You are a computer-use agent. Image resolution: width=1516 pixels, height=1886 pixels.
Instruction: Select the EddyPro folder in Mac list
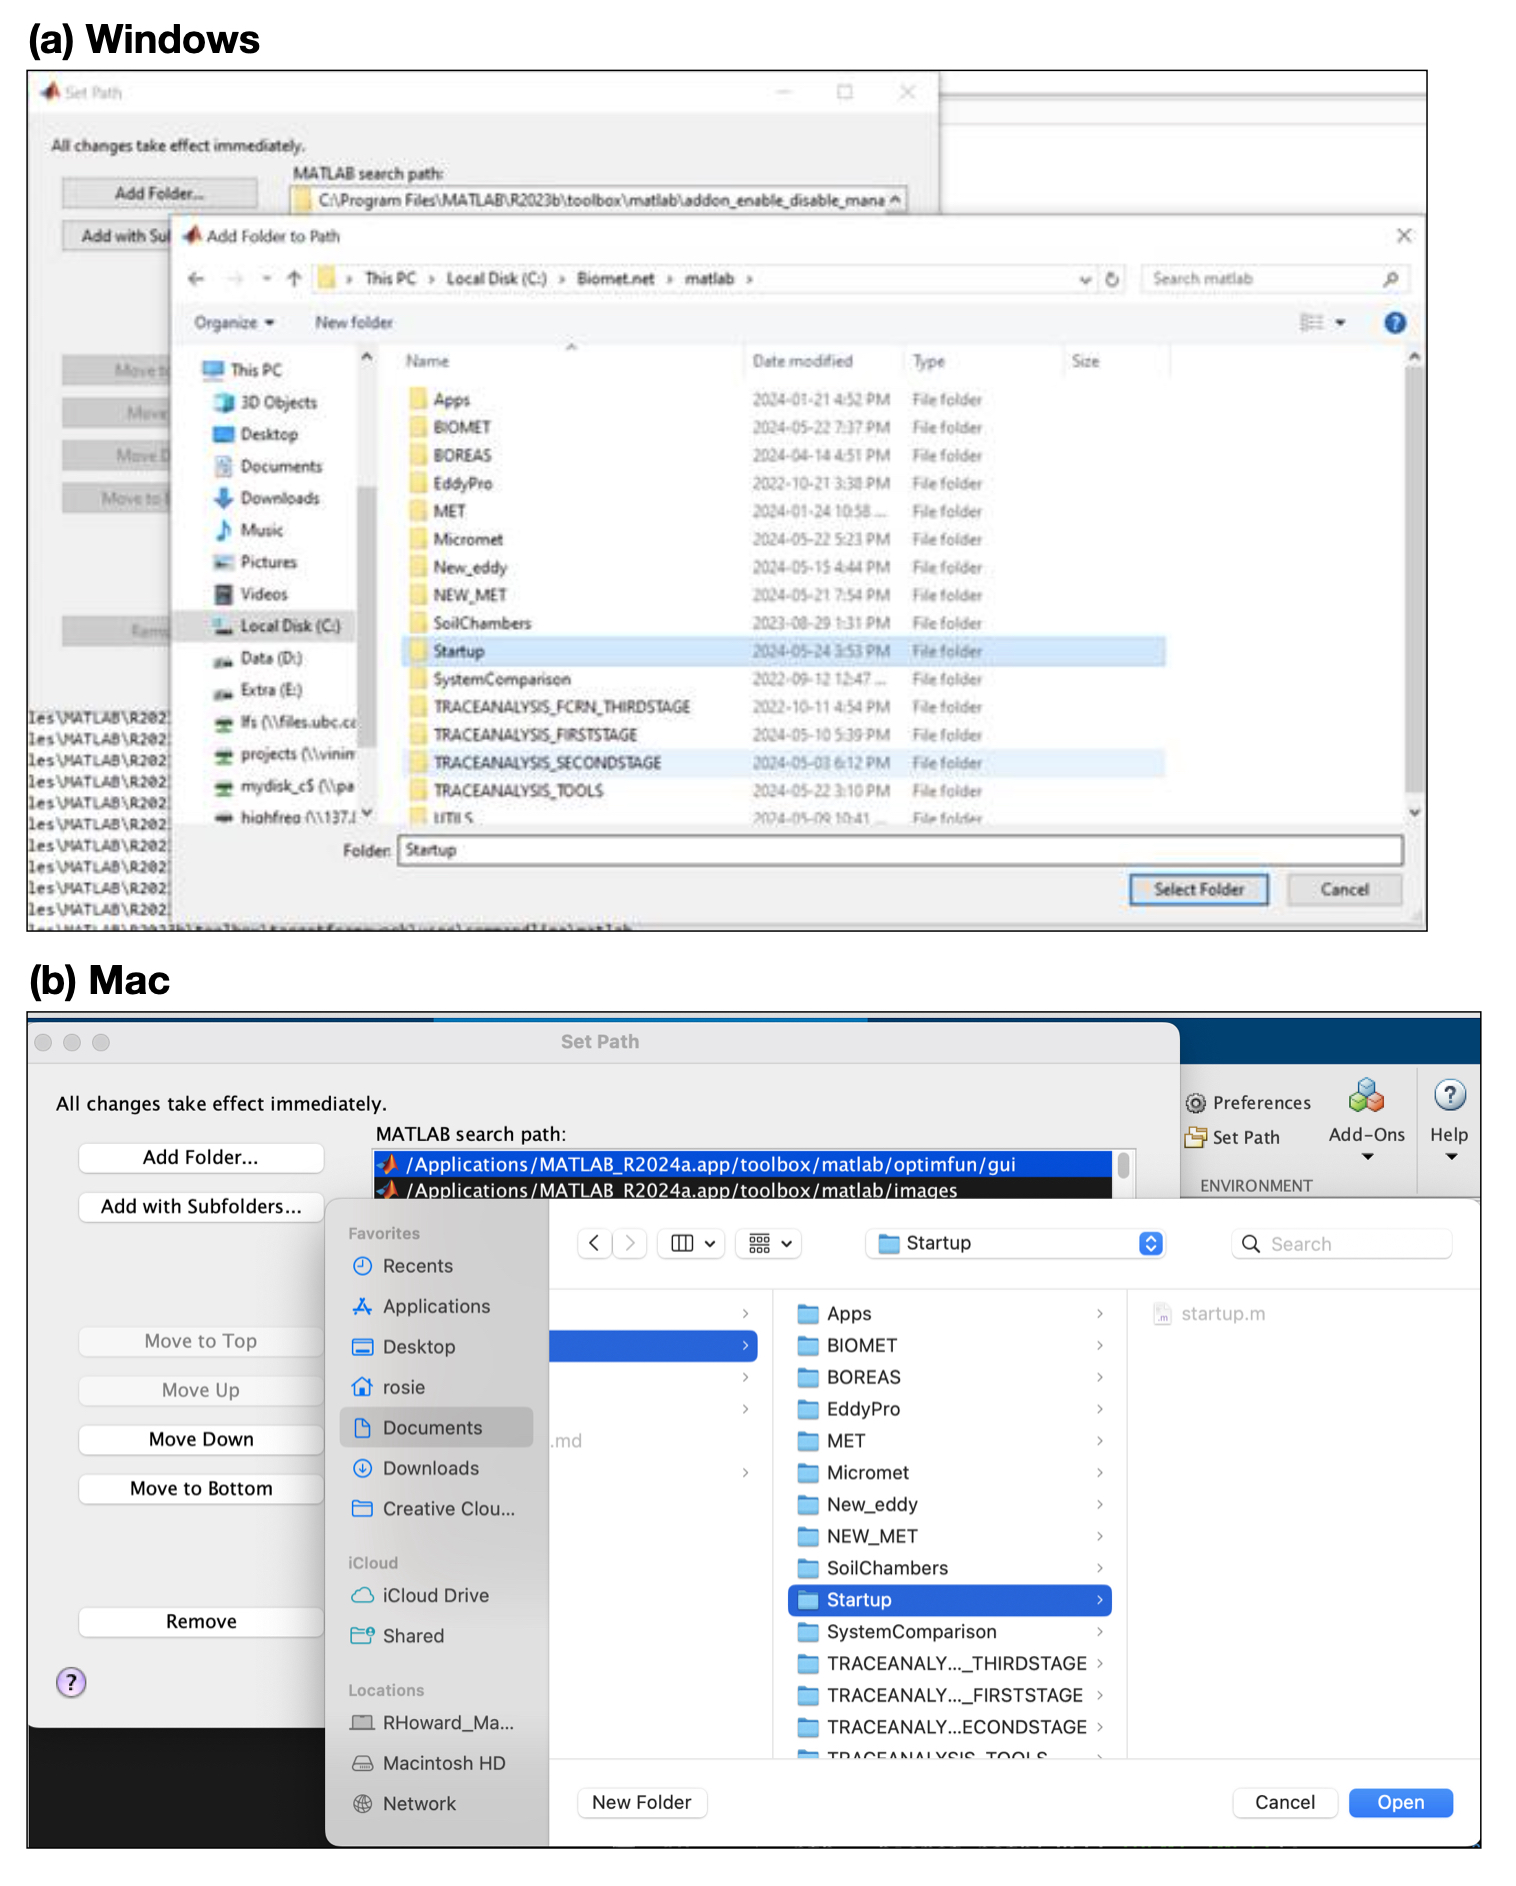click(950, 1409)
